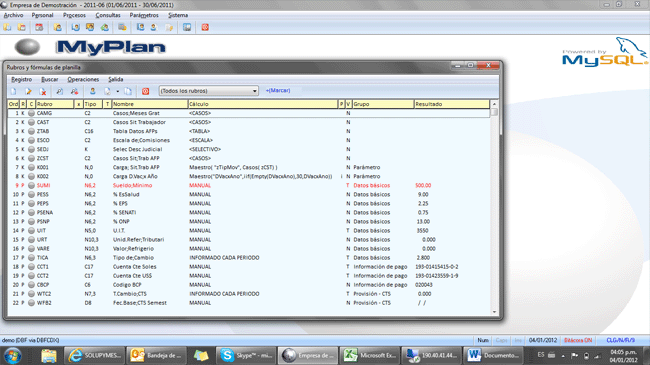Open the Personal menu
This screenshot has width=650, height=365.
coord(42,15)
